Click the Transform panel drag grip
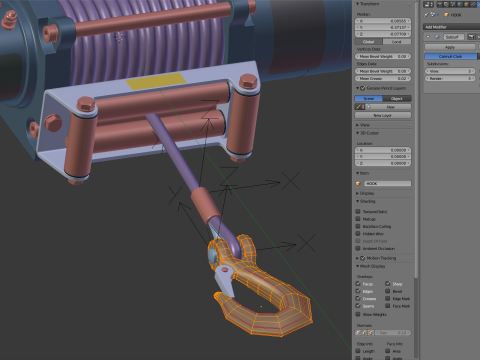 click(409, 4)
